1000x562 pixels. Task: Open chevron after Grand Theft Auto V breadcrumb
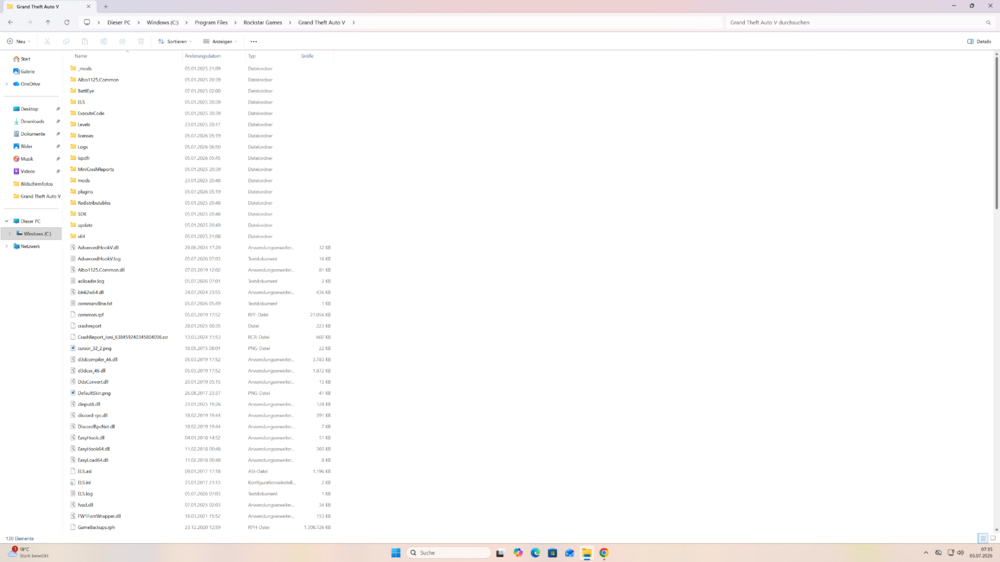click(353, 22)
